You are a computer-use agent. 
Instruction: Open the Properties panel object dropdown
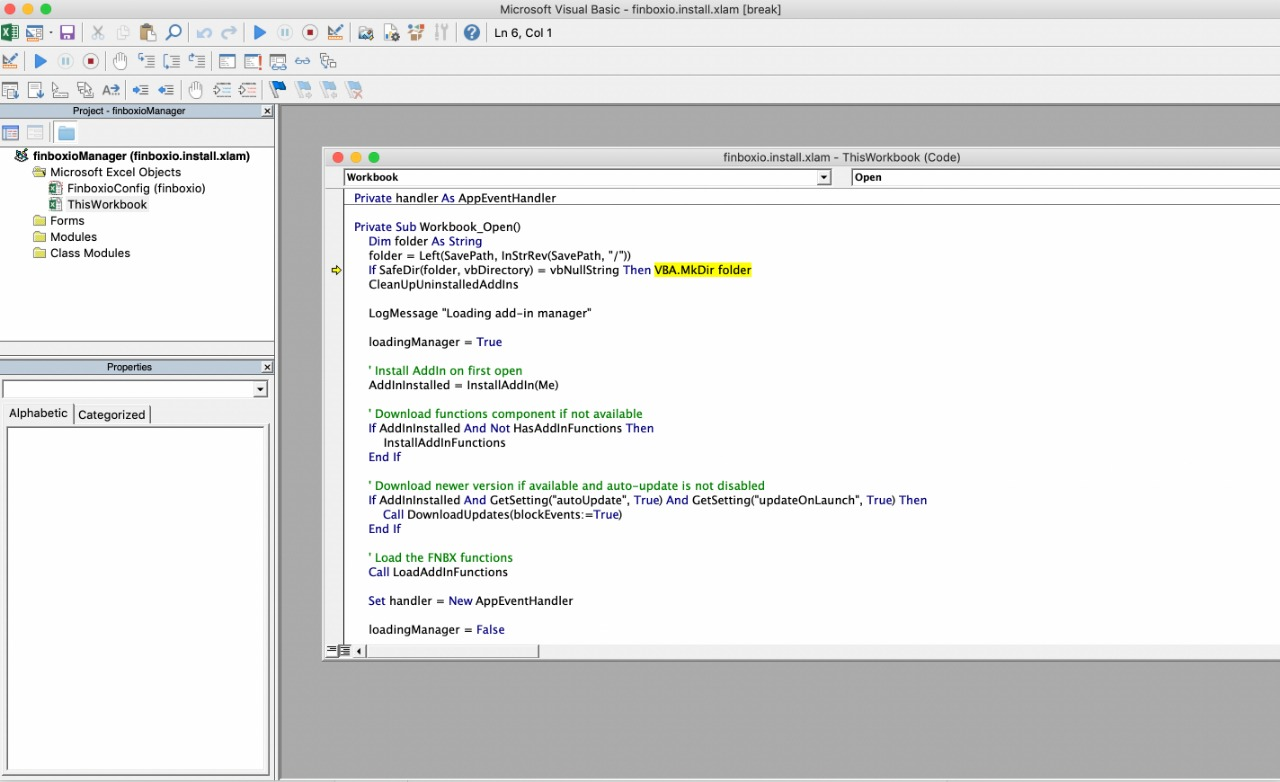point(260,389)
